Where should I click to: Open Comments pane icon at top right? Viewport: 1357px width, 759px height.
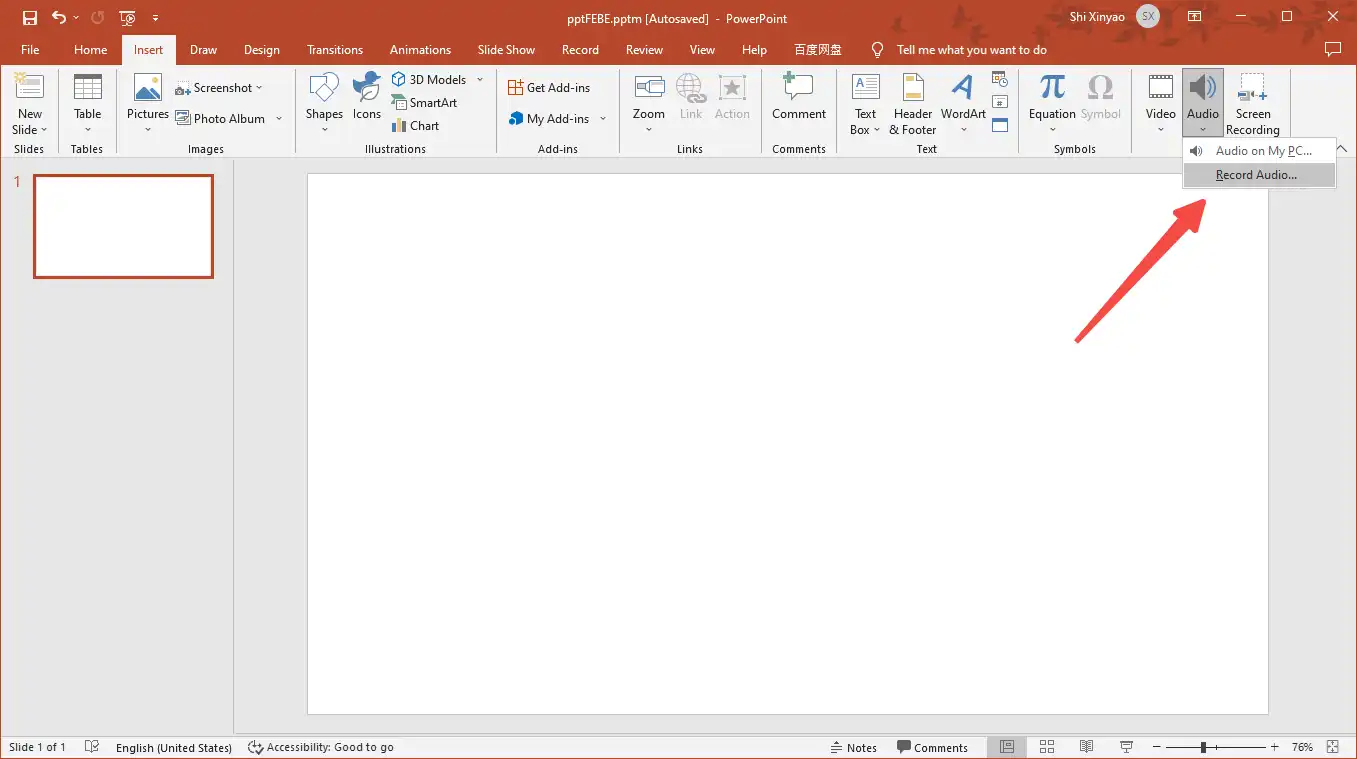pyautogui.click(x=1332, y=49)
